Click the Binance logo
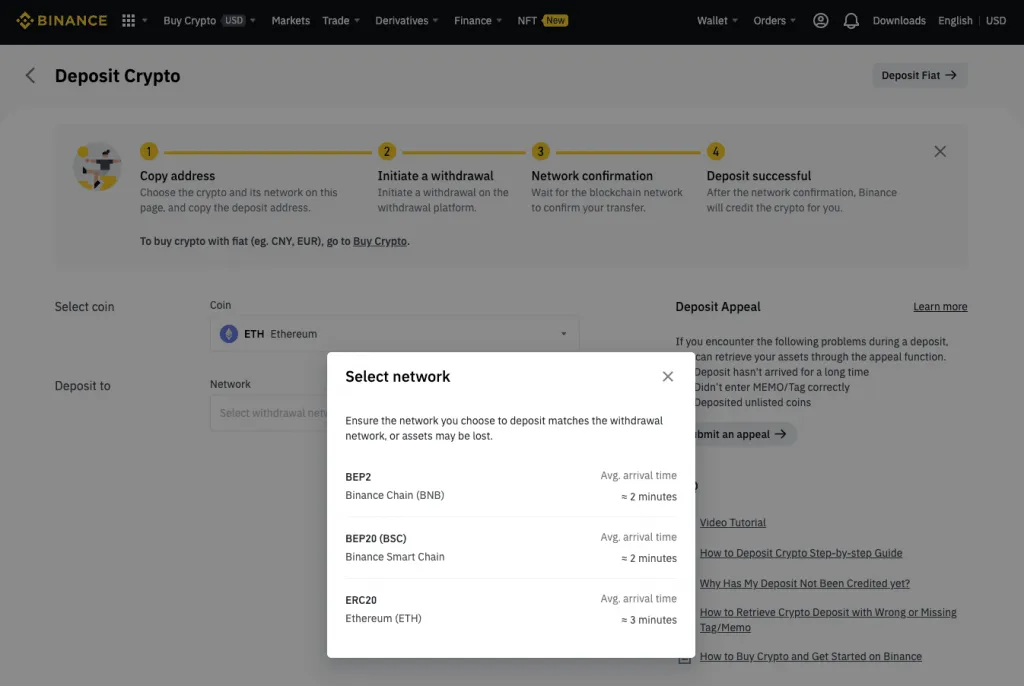Image resolution: width=1024 pixels, height=686 pixels. coord(61,20)
